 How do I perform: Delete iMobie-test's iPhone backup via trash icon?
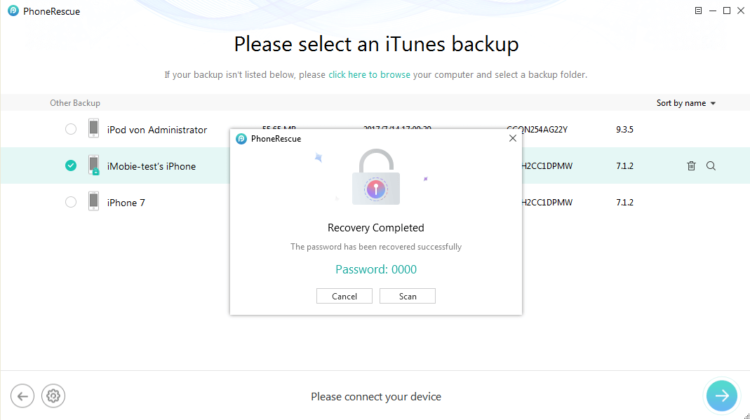691,166
